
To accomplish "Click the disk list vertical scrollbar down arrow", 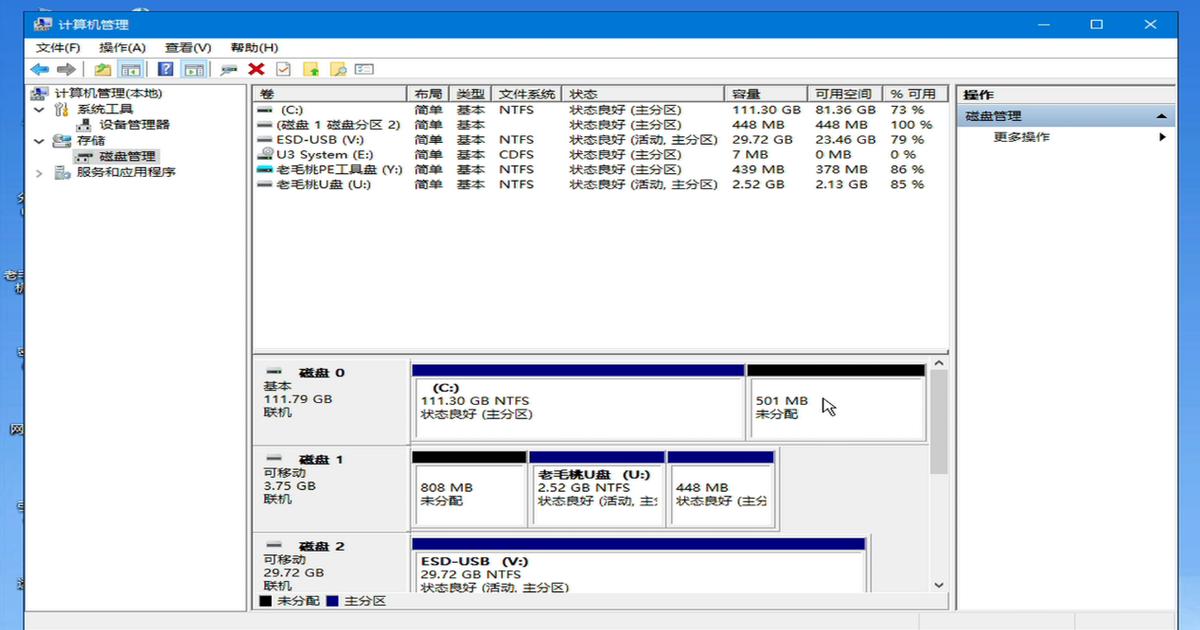I will [x=938, y=585].
